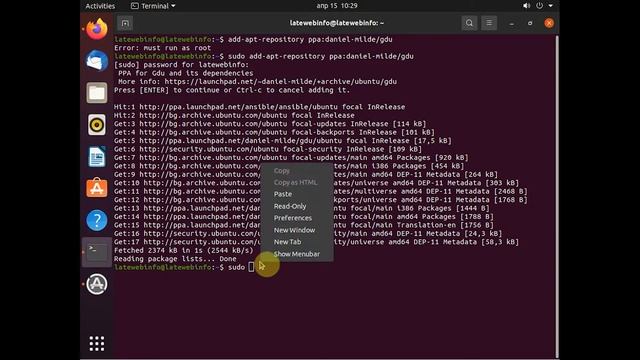Click the 'PPA for Gdu and its dependencies' line
This screenshot has height=360, width=640.
(186, 73)
